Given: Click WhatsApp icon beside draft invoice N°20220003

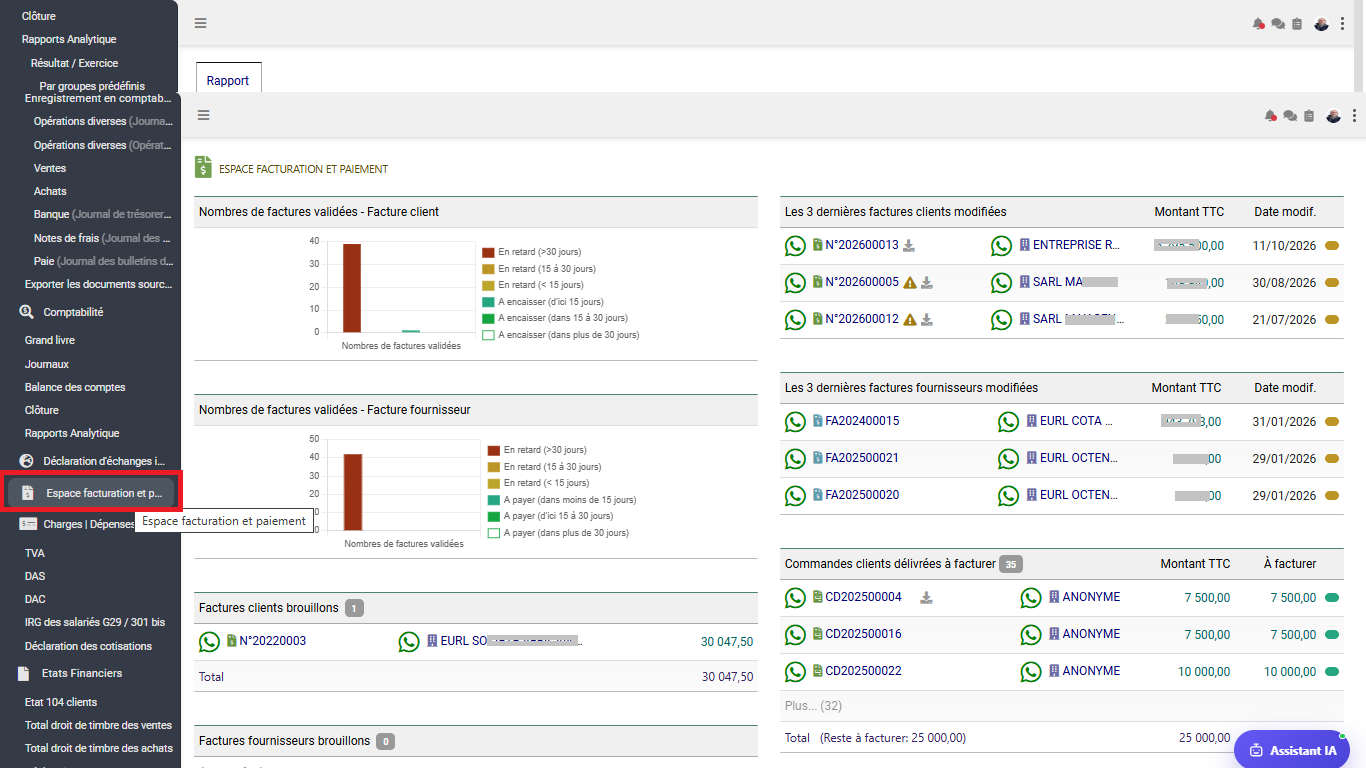Looking at the screenshot, I should [x=209, y=642].
